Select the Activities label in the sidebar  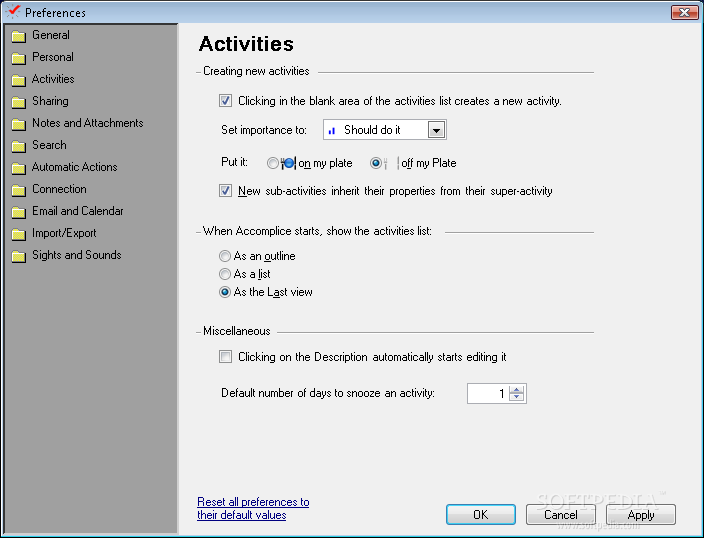[x=53, y=79]
